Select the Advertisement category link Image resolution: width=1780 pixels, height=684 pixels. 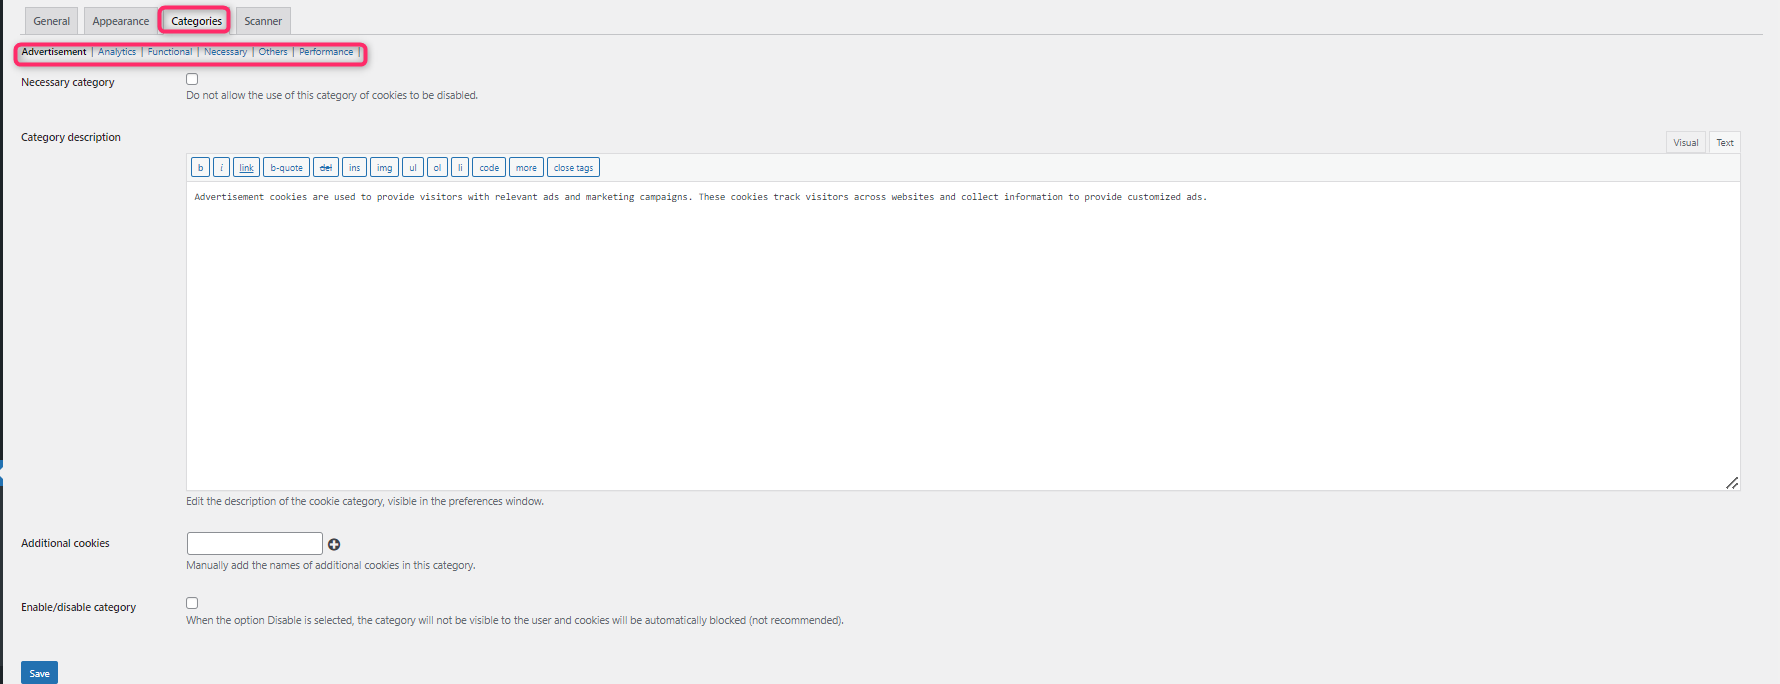tap(54, 52)
